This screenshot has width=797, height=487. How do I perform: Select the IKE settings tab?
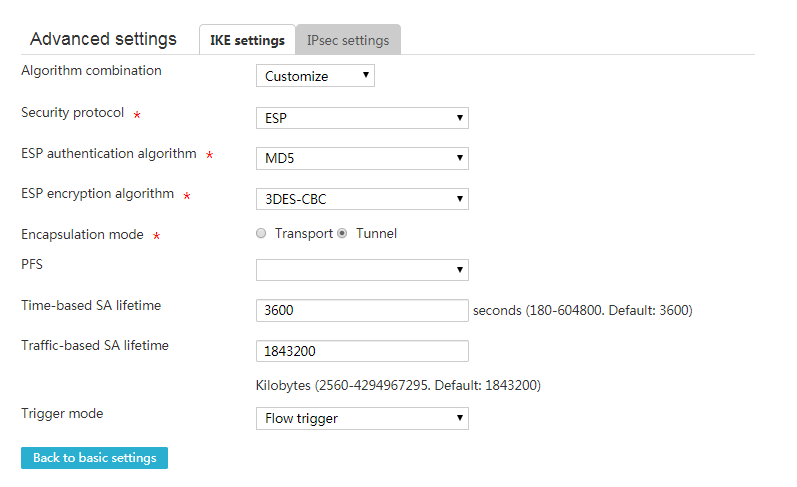(x=248, y=40)
